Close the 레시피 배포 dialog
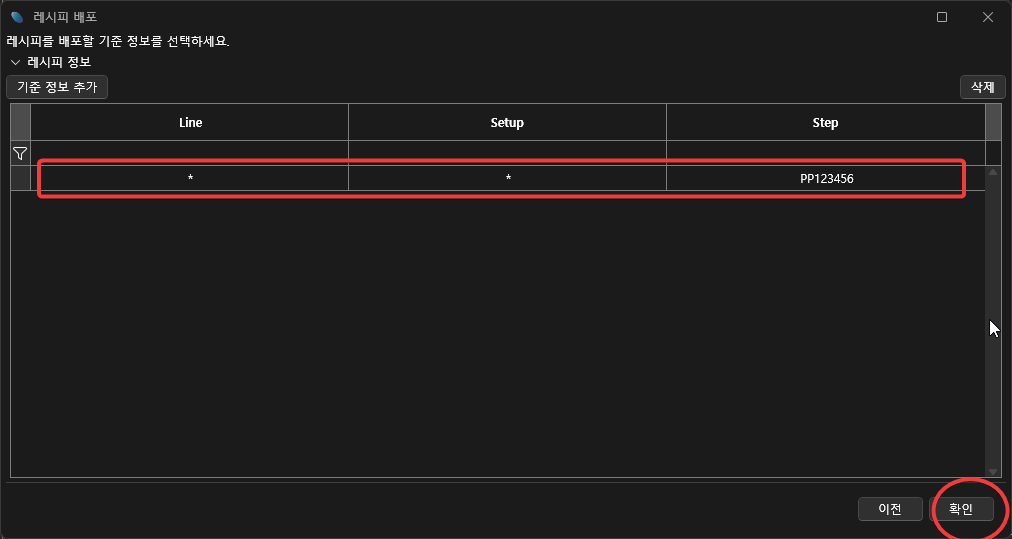1012x539 pixels. (988, 17)
